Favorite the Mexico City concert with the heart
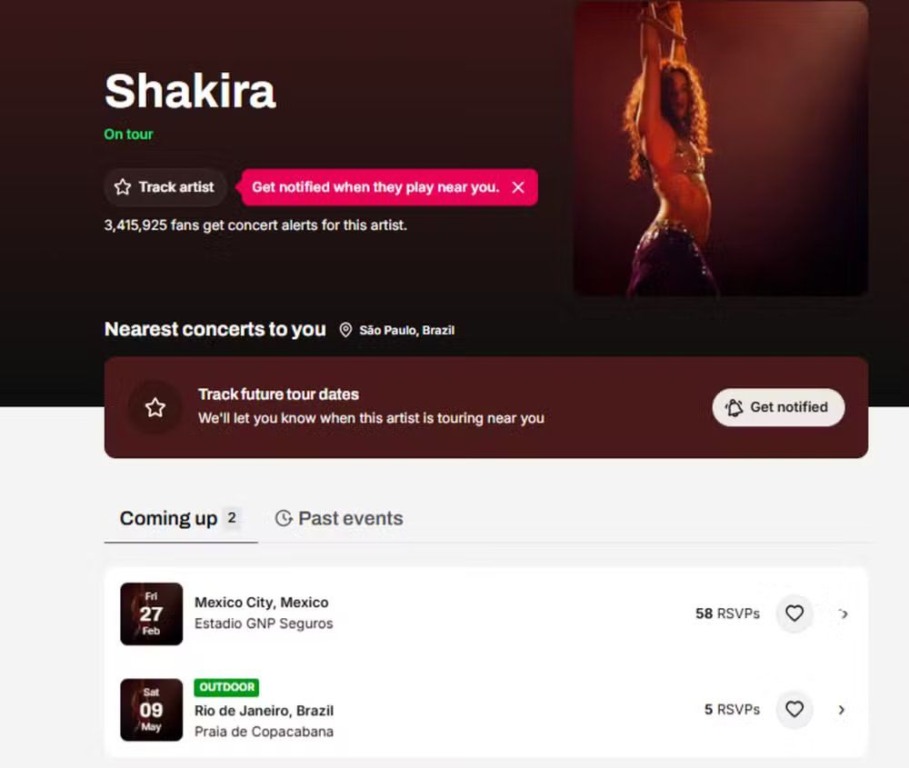The width and height of the screenshot is (909, 768). (x=794, y=614)
